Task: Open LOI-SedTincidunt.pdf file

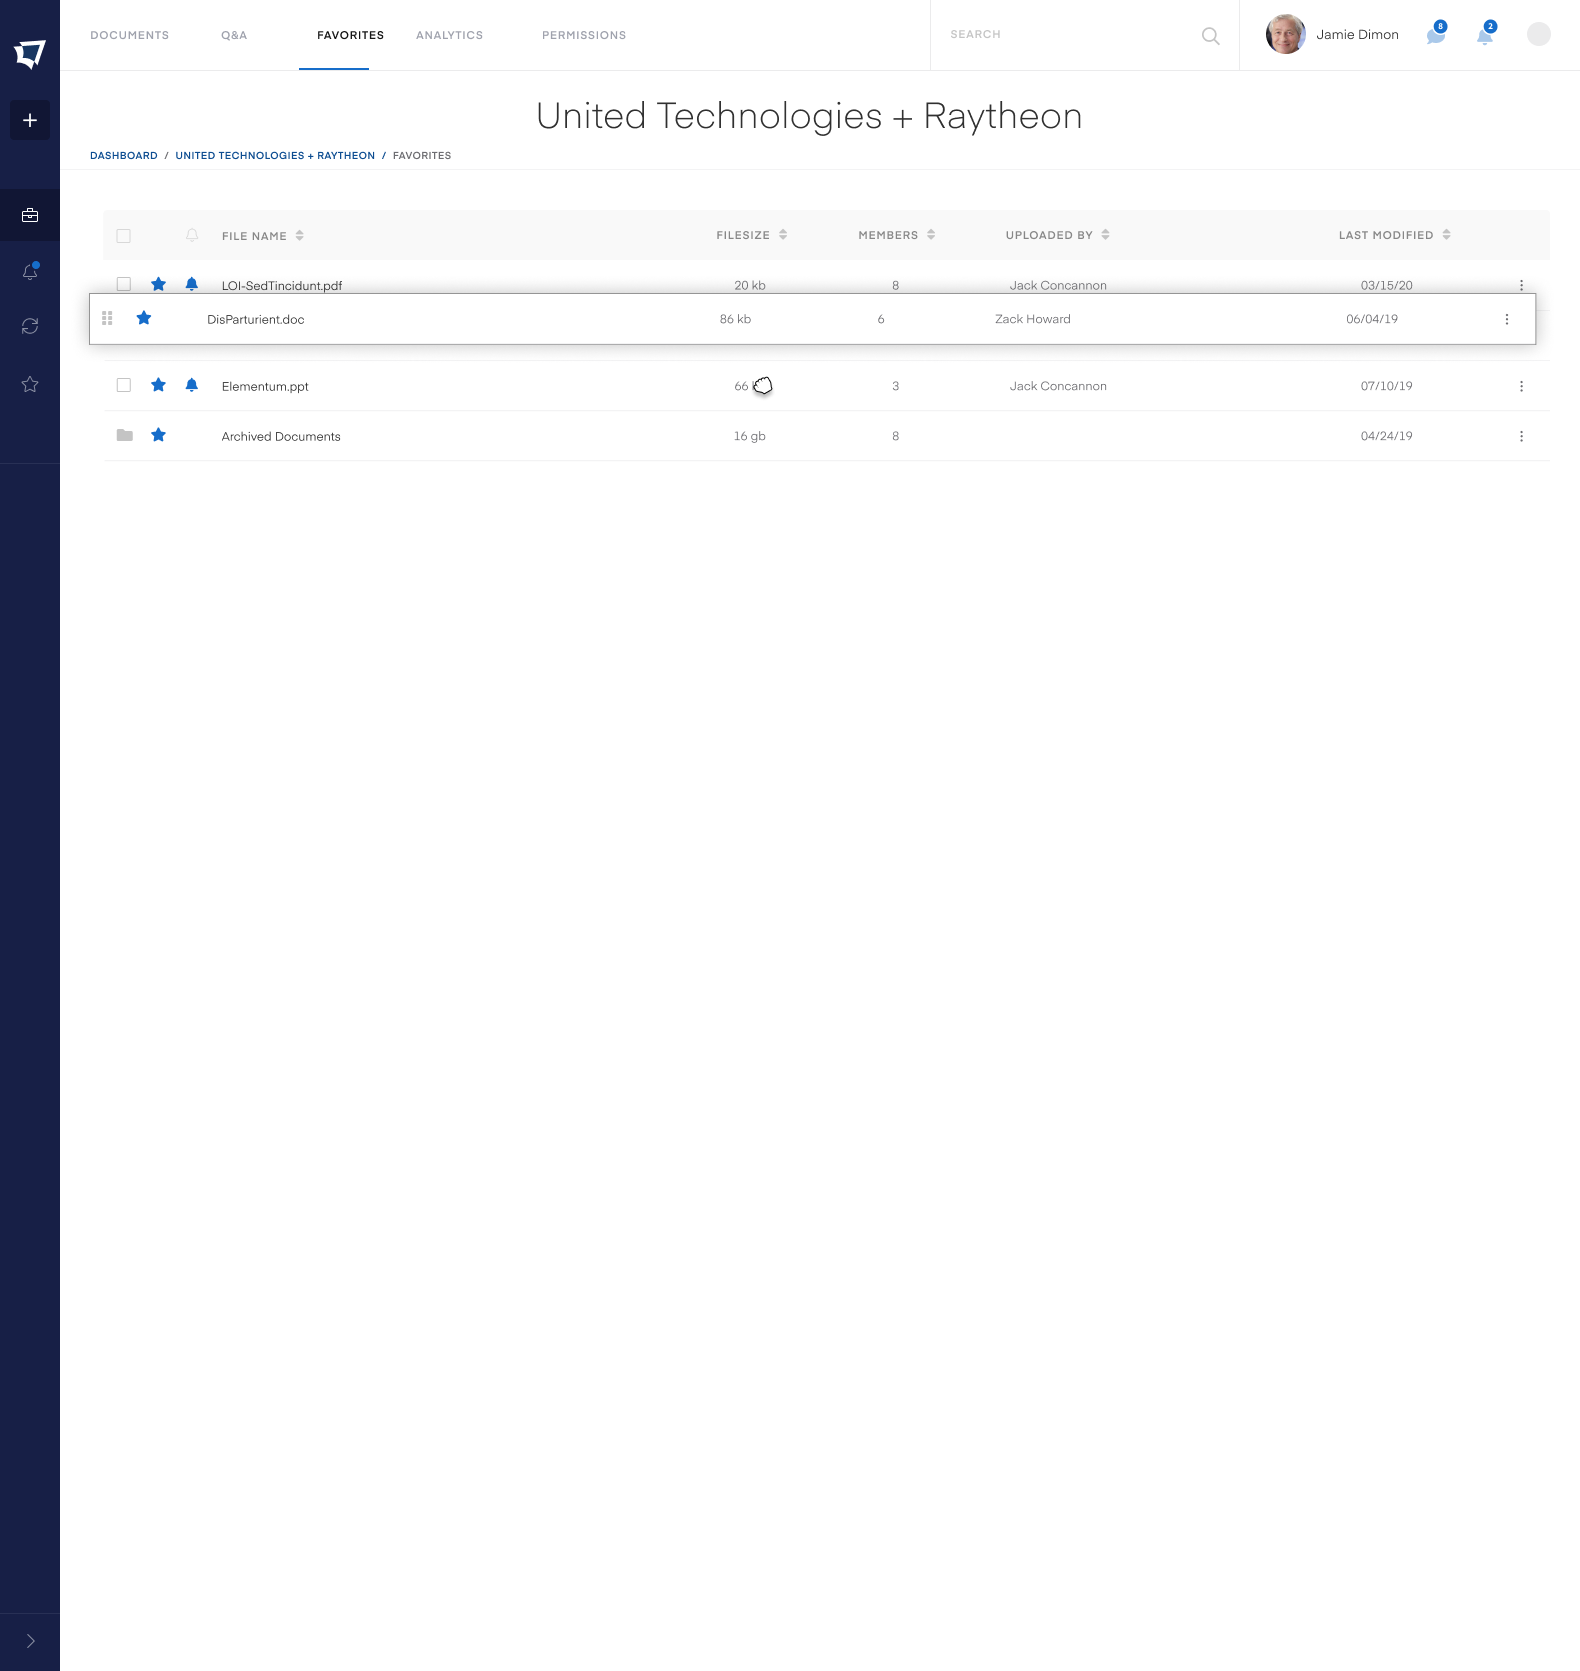Action: tap(282, 286)
